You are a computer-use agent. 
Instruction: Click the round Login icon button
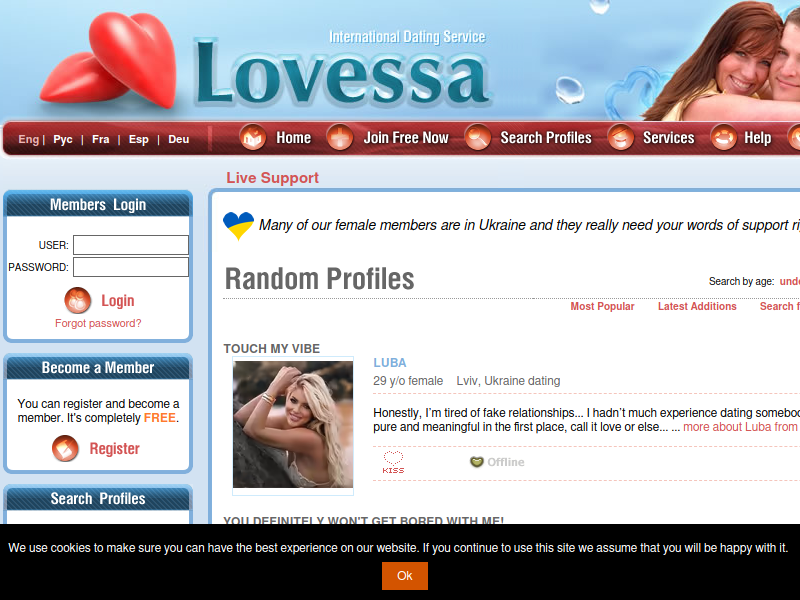(78, 300)
